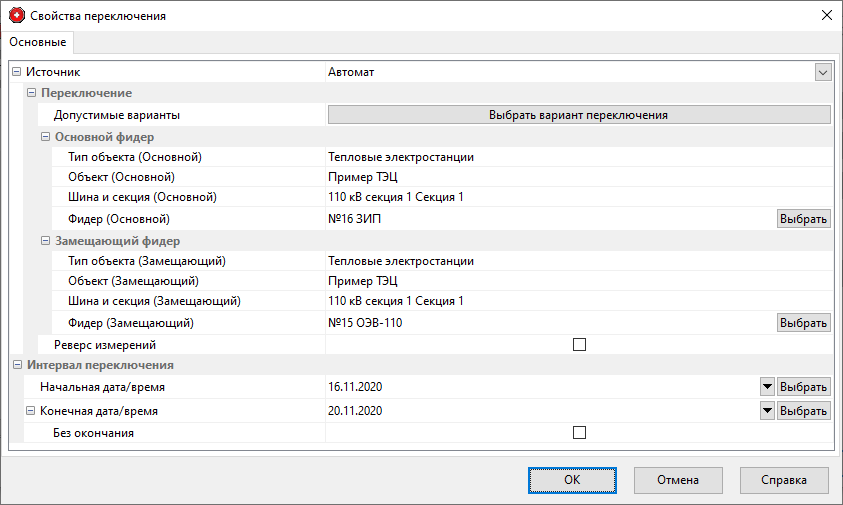Collapse the Замещающий фидер group
843x505 pixels.
(45, 241)
